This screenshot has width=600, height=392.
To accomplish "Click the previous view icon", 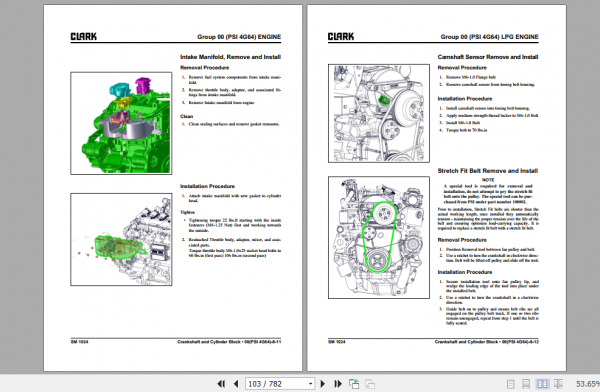I will pos(354,384).
